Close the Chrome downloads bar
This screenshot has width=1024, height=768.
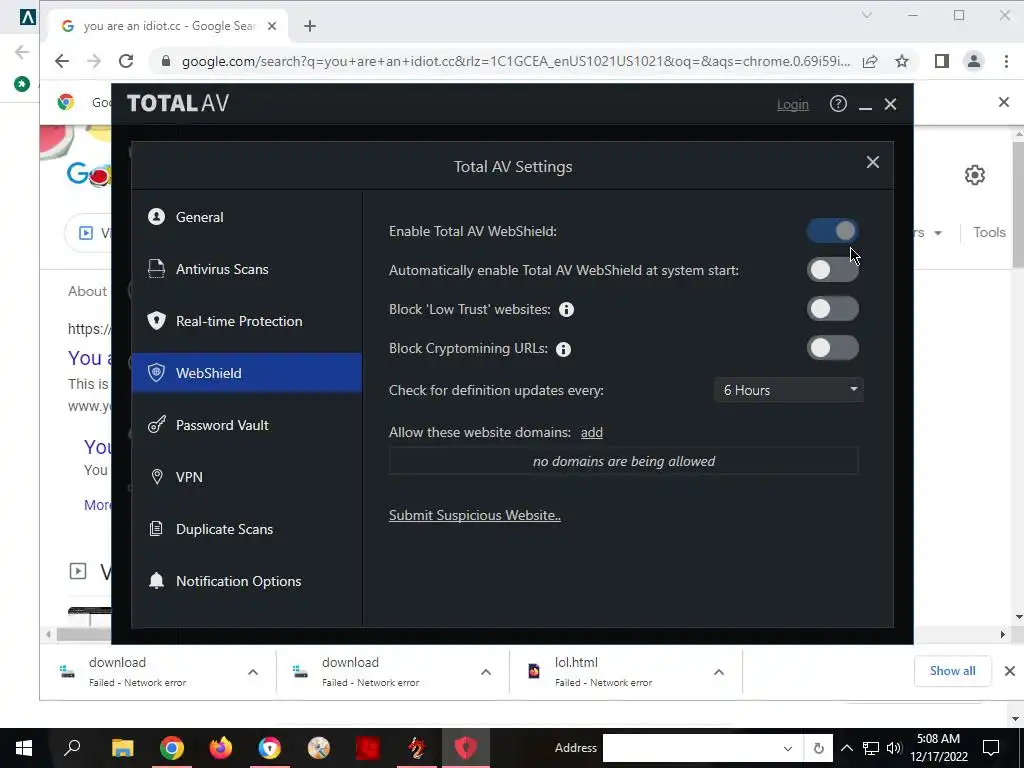[1010, 671]
